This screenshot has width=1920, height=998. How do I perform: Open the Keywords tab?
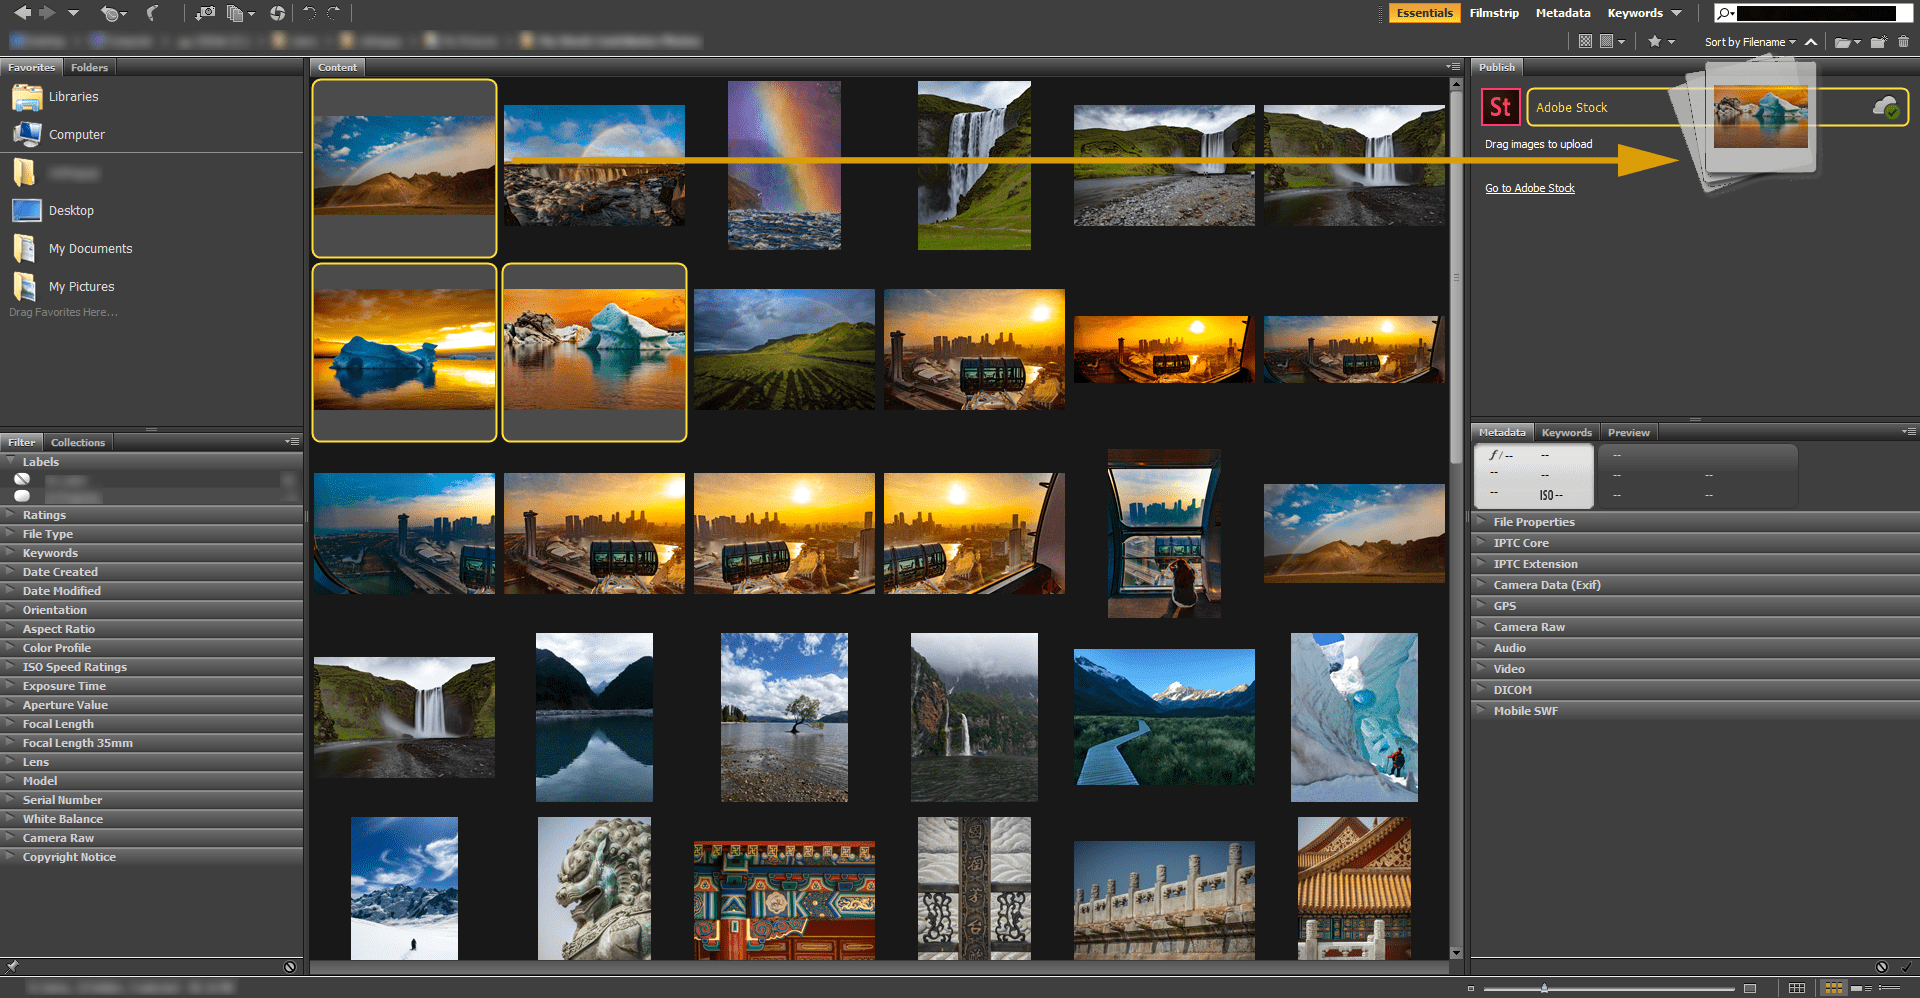(x=1566, y=432)
